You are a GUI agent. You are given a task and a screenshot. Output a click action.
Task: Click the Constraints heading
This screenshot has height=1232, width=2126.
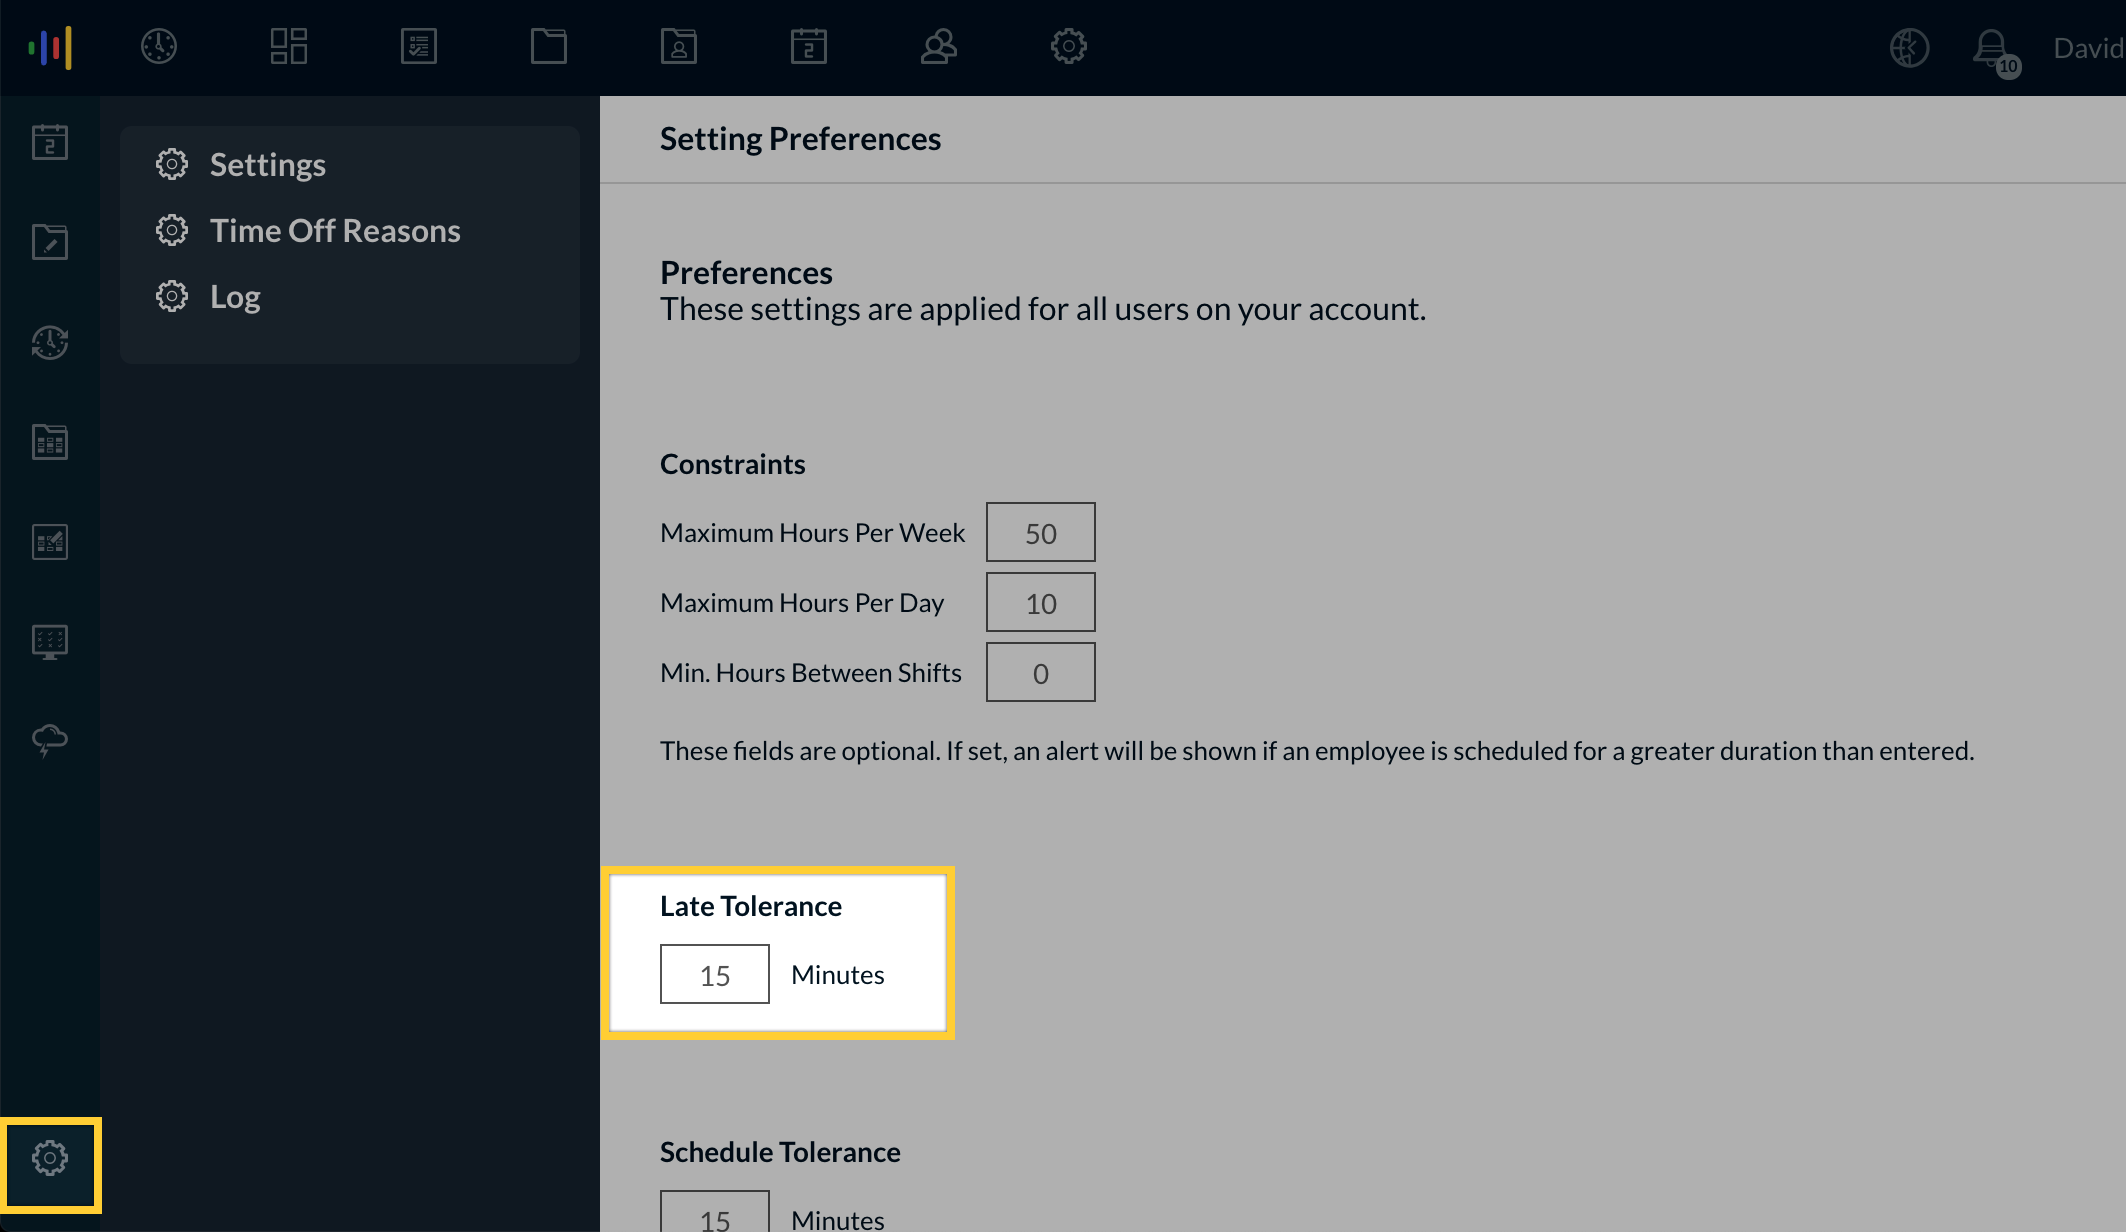click(x=732, y=464)
